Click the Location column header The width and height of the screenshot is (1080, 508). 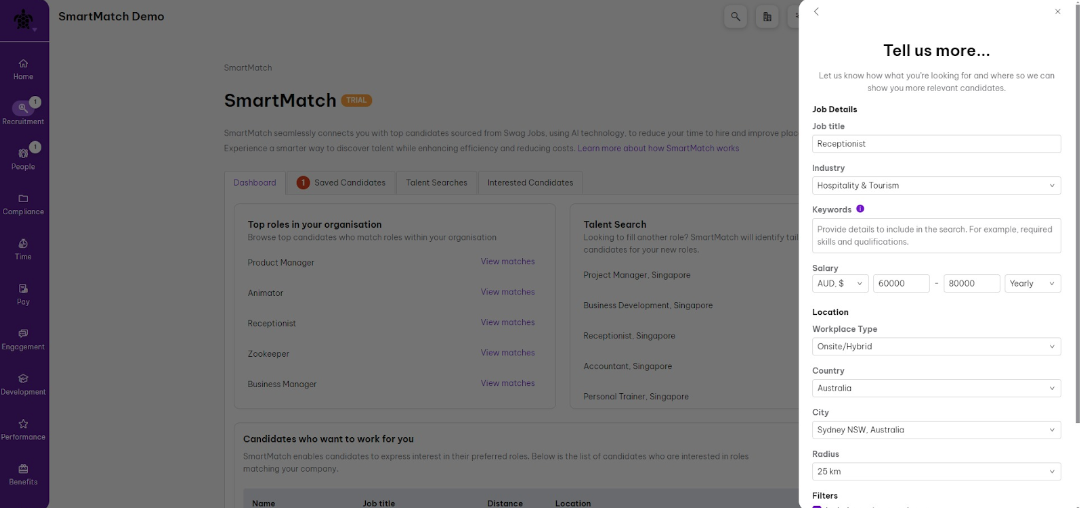pyautogui.click(x=573, y=503)
